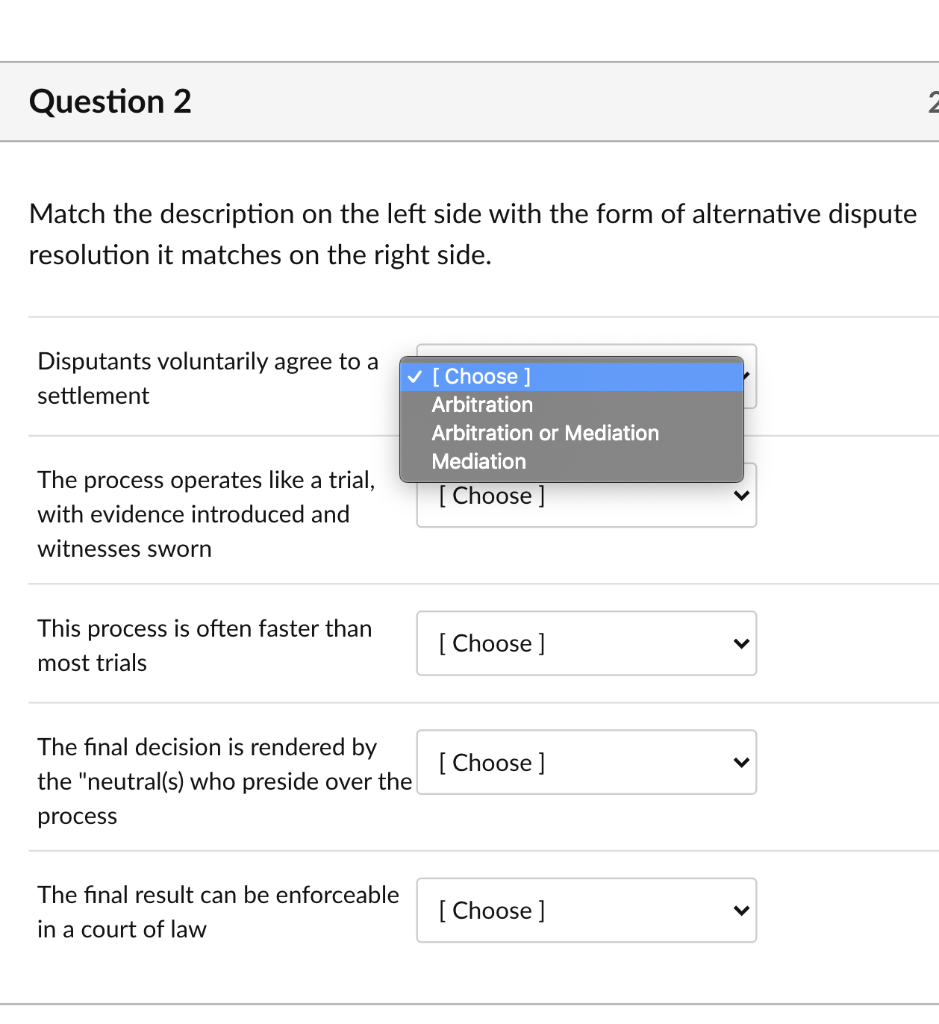Highlight the question instructions paragraph
This screenshot has width=939, height=1024.
tap(472, 234)
